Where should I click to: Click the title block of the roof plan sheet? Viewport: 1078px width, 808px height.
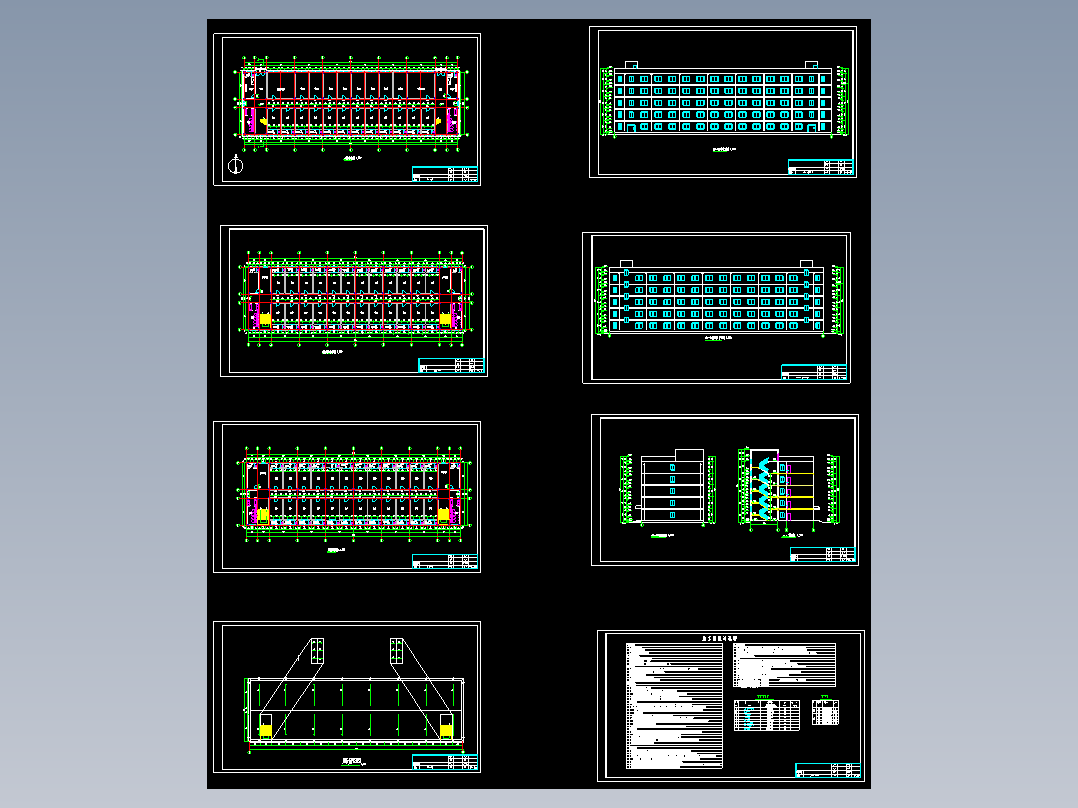tap(445, 762)
